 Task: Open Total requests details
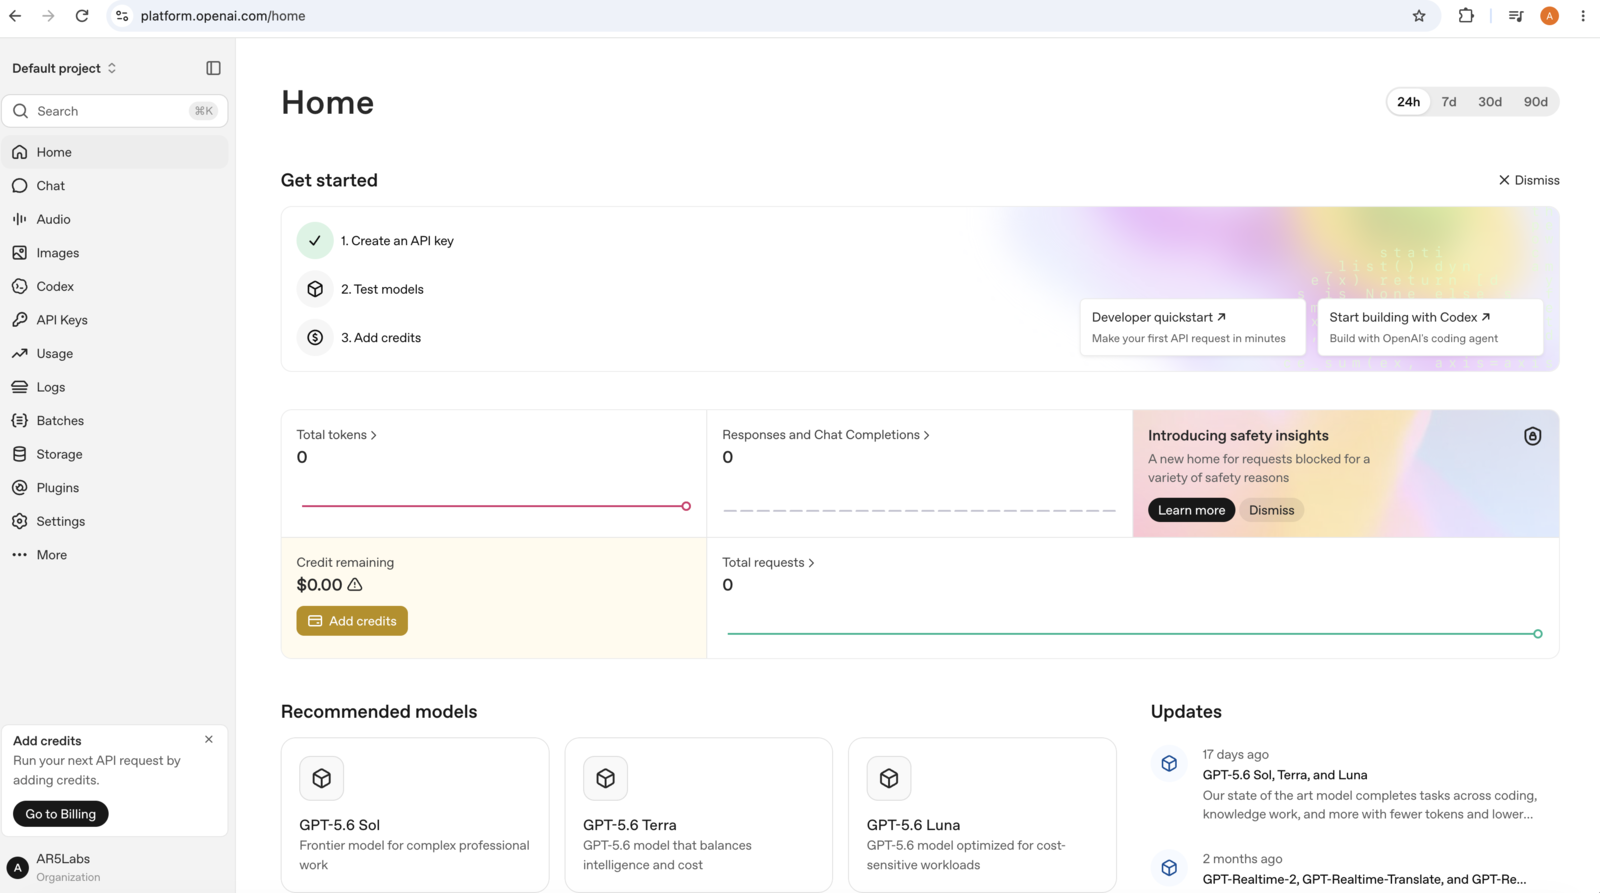768,563
